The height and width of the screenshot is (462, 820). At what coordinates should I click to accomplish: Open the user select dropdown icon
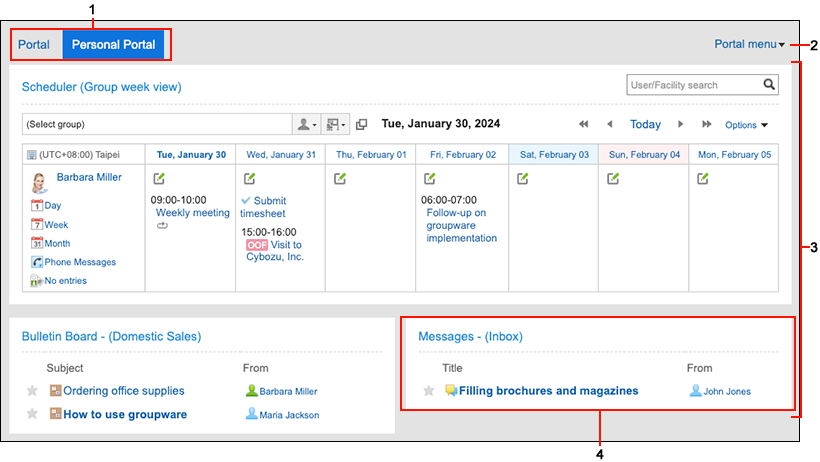(x=306, y=125)
